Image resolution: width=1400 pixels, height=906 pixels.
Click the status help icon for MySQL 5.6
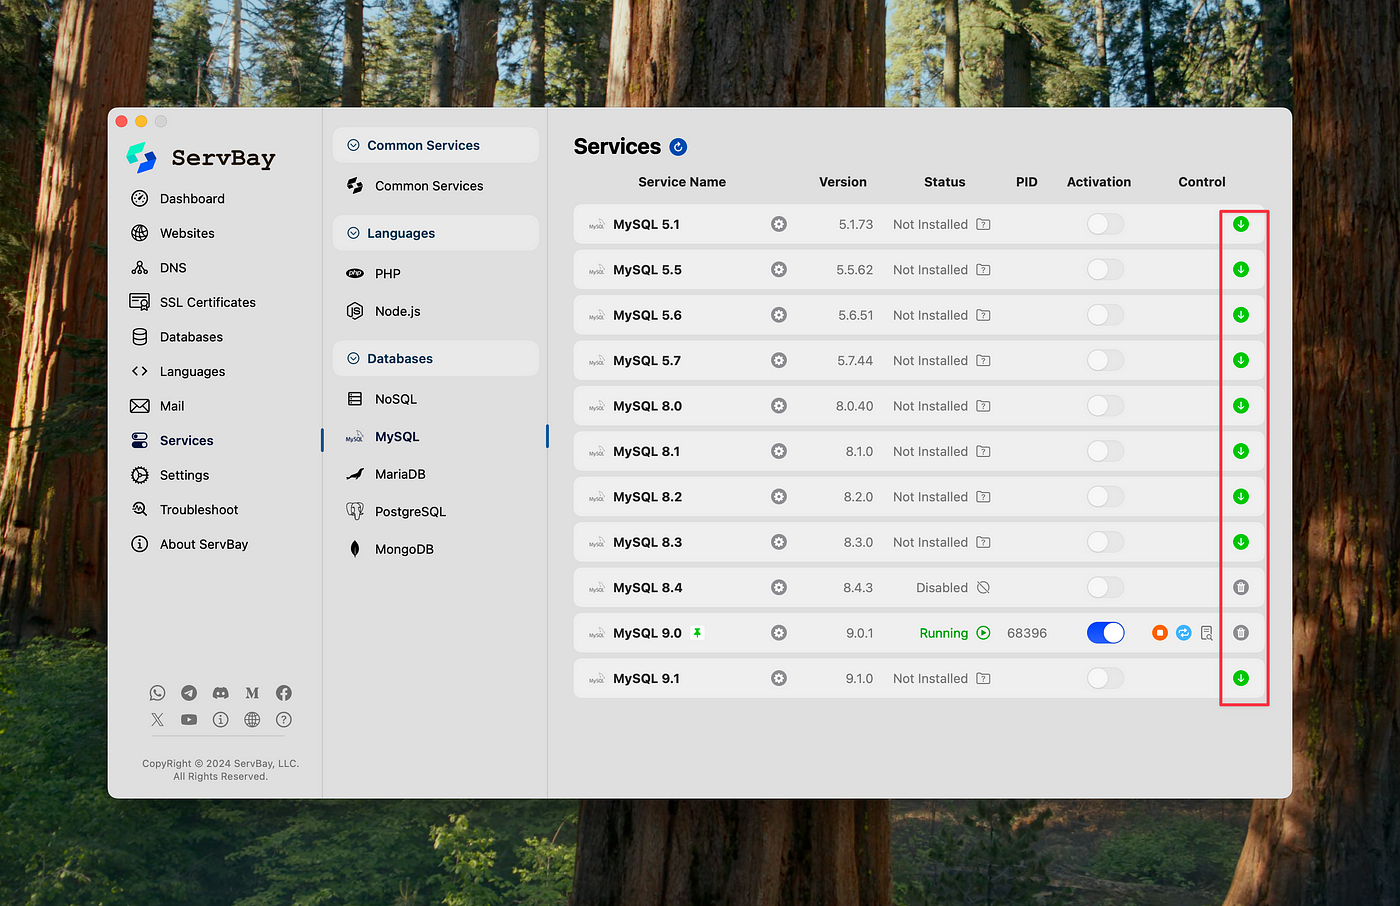(x=983, y=315)
